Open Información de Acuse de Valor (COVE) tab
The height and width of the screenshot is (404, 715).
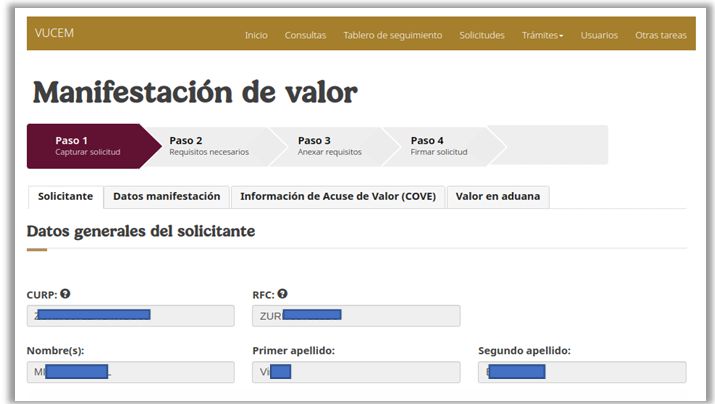pos(337,197)
